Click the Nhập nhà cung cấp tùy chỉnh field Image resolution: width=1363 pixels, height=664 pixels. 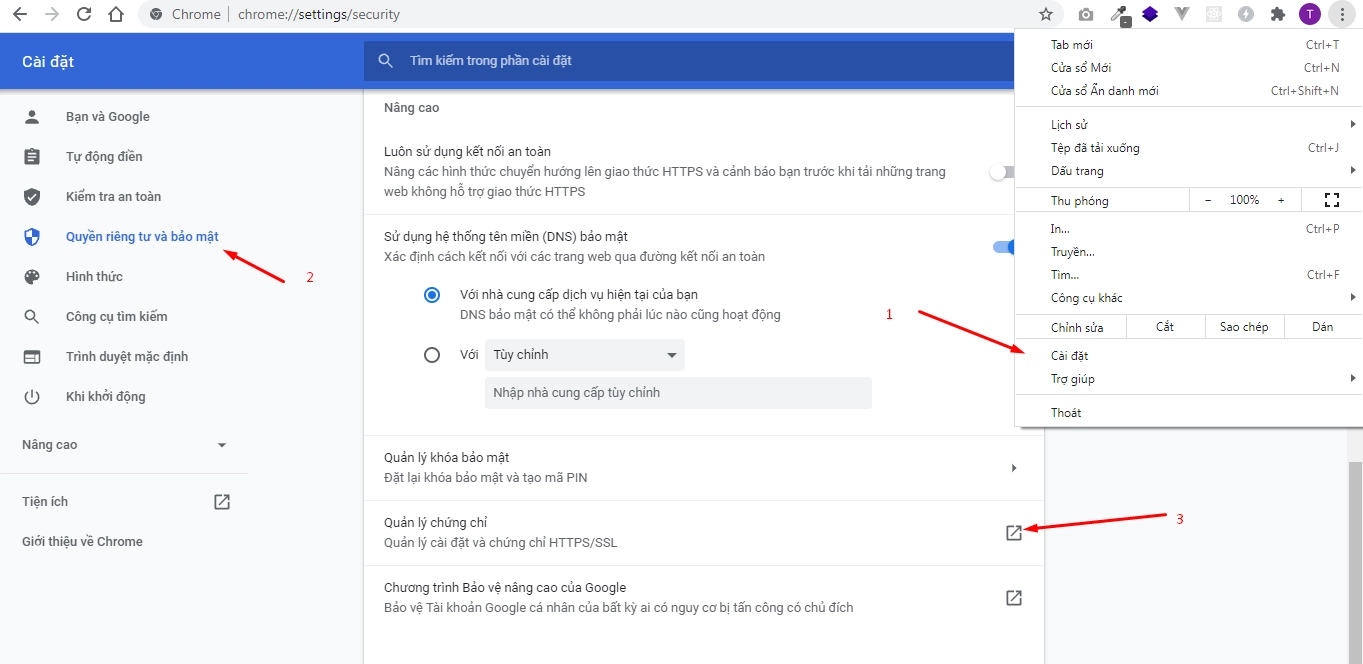[678, 393]
